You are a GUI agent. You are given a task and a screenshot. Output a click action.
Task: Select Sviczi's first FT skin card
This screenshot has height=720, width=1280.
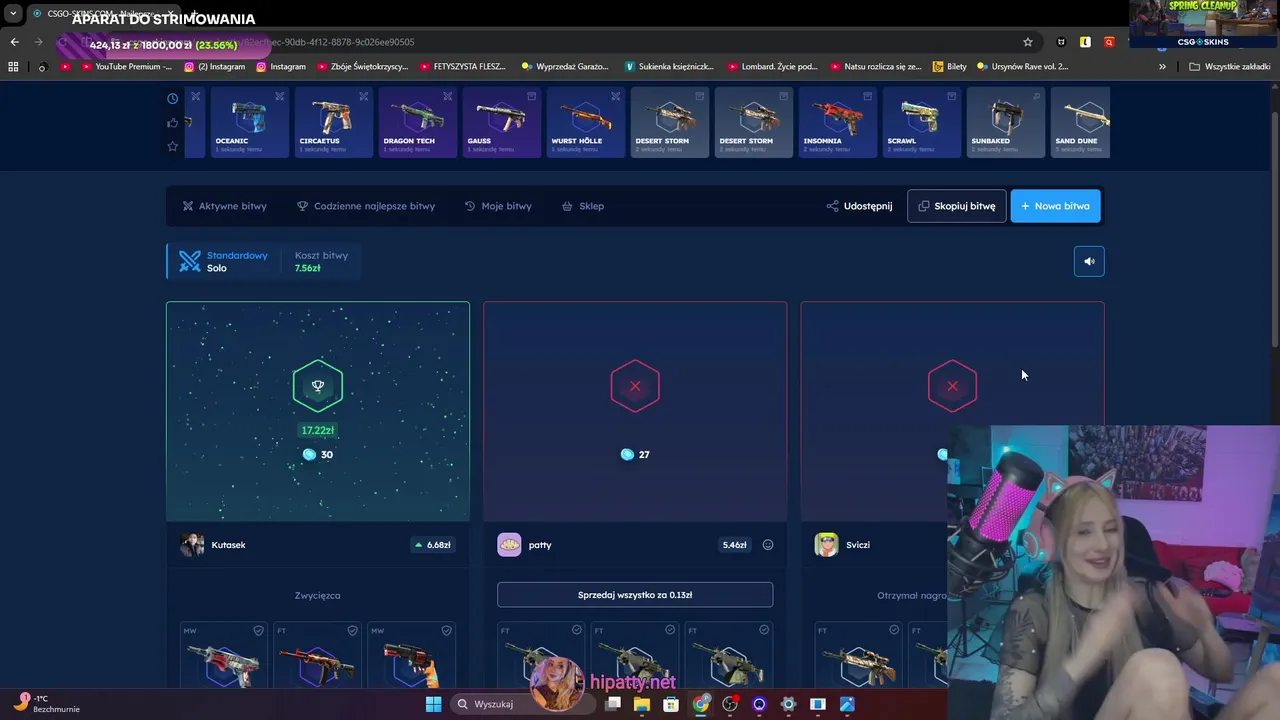click(858, 654)
